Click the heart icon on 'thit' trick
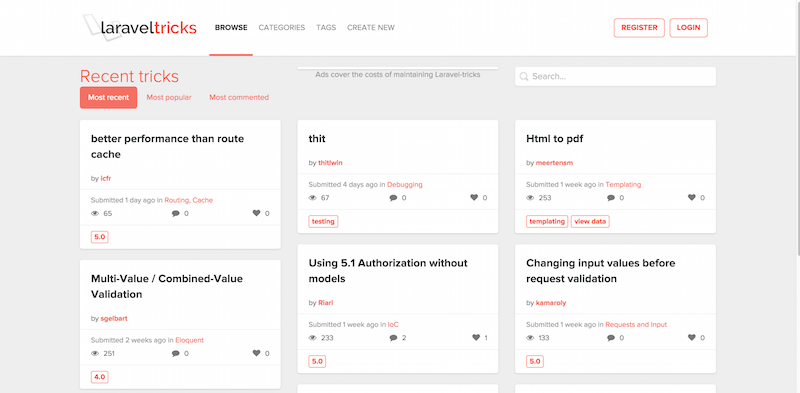800x393 pixels. pyautogui.click(x=474, y=198)
